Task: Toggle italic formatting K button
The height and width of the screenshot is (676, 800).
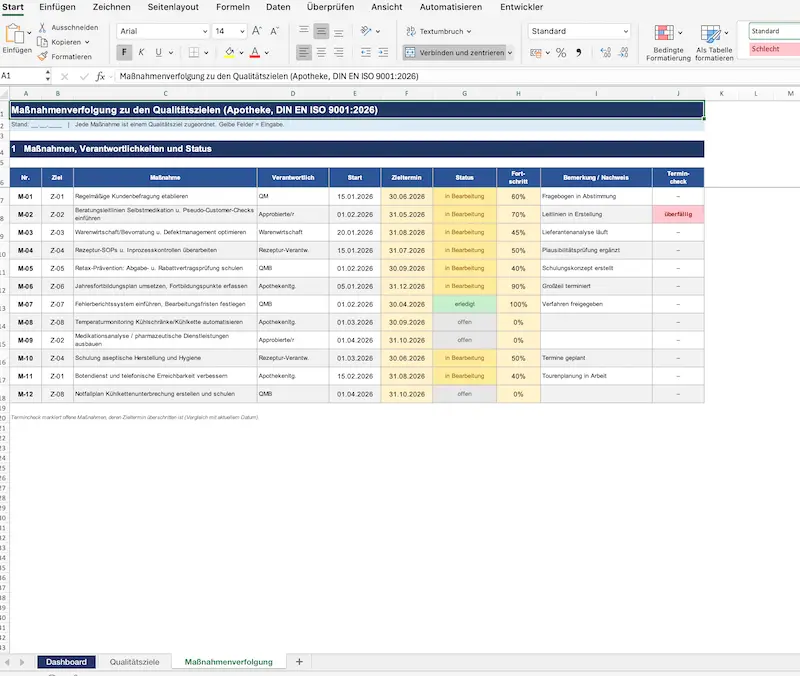Action: point(141,52)
